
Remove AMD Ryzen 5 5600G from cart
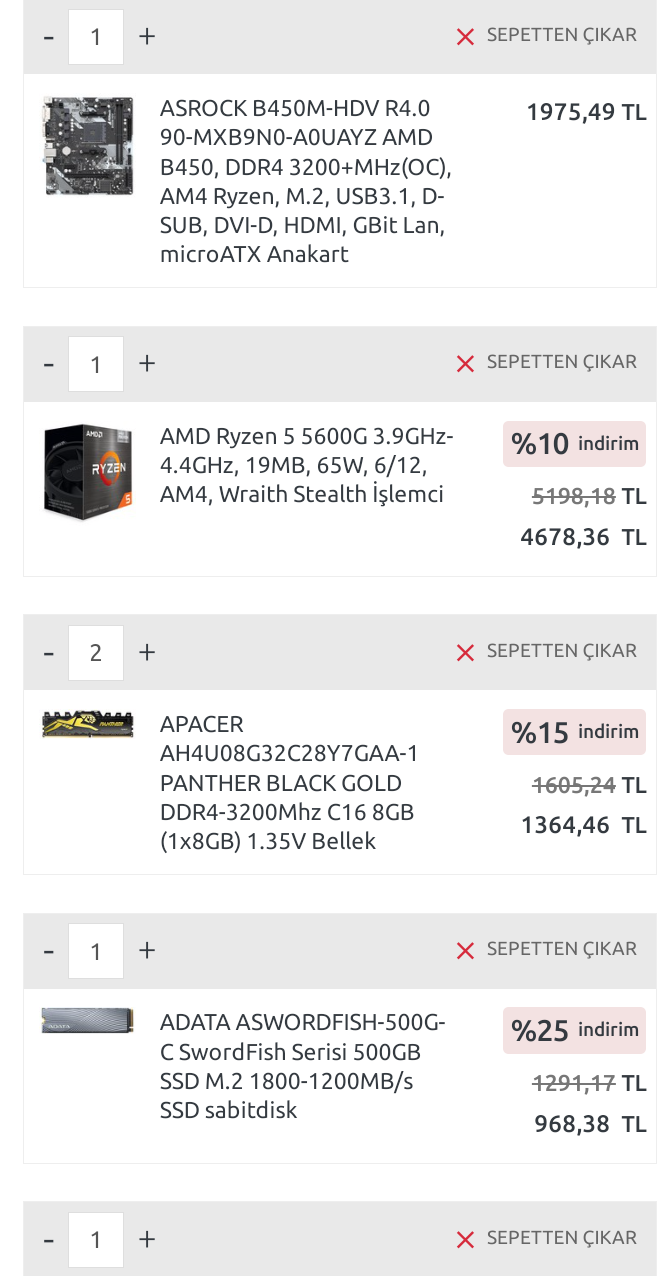[x=546, y=363]
